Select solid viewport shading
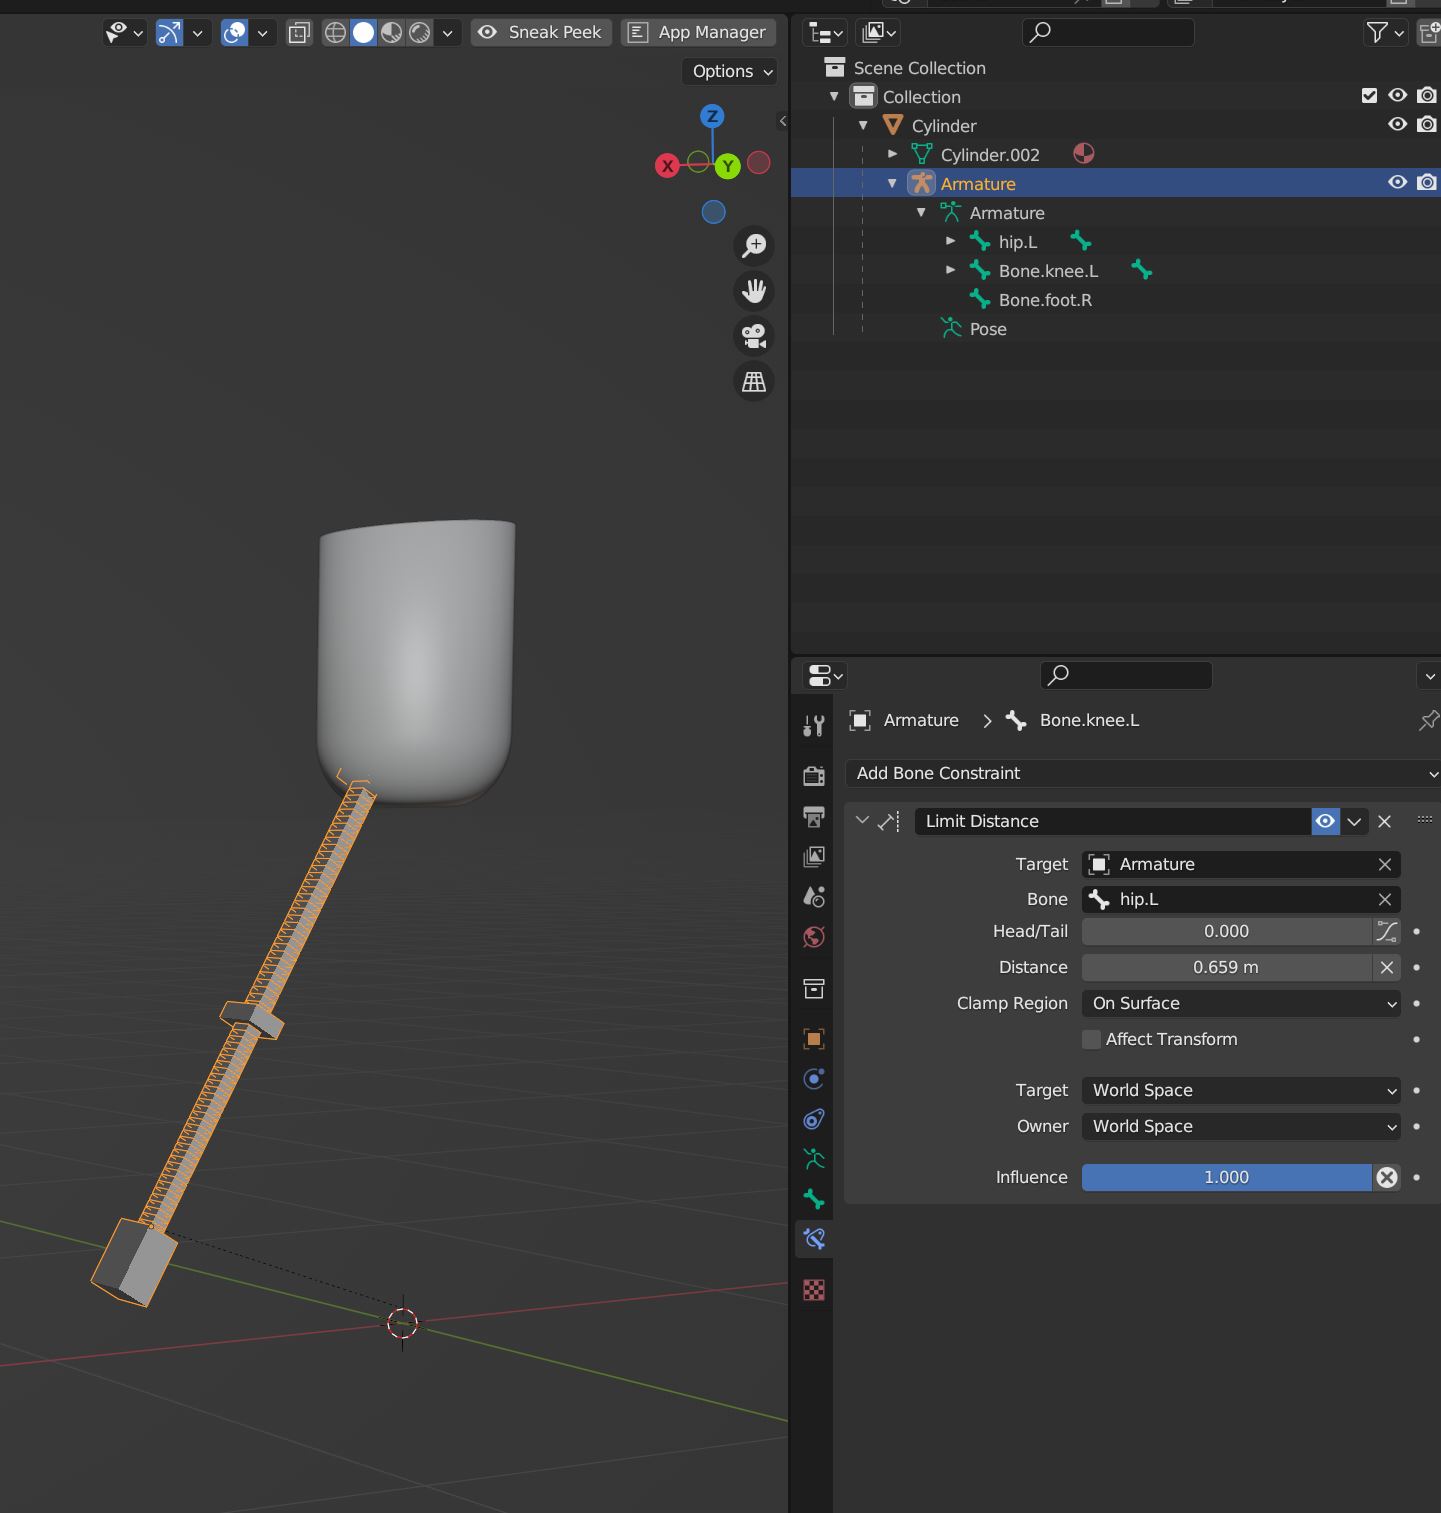This screenshot has width=1441, height=1513. tap(364, 32)
